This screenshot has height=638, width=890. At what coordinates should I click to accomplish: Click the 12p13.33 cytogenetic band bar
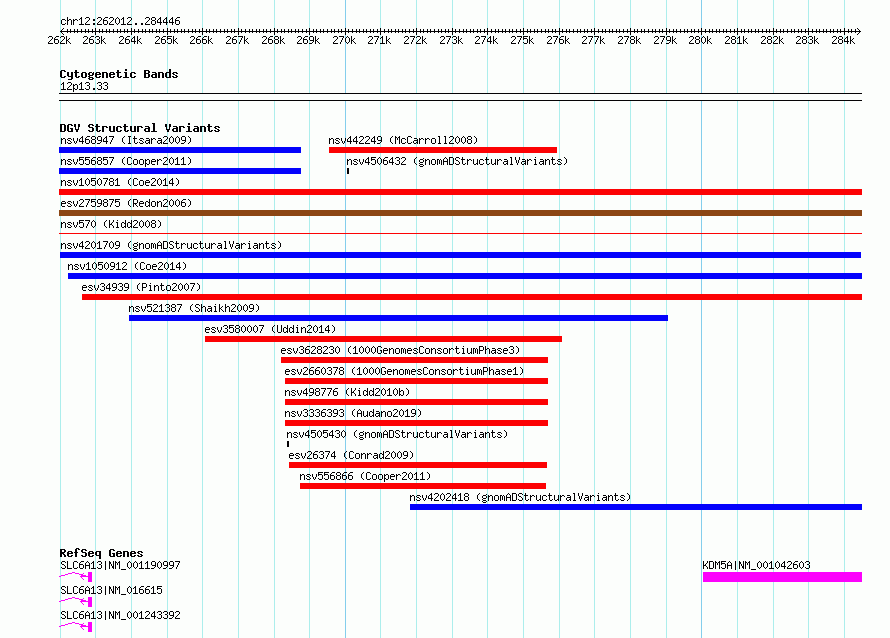point(460,97)
